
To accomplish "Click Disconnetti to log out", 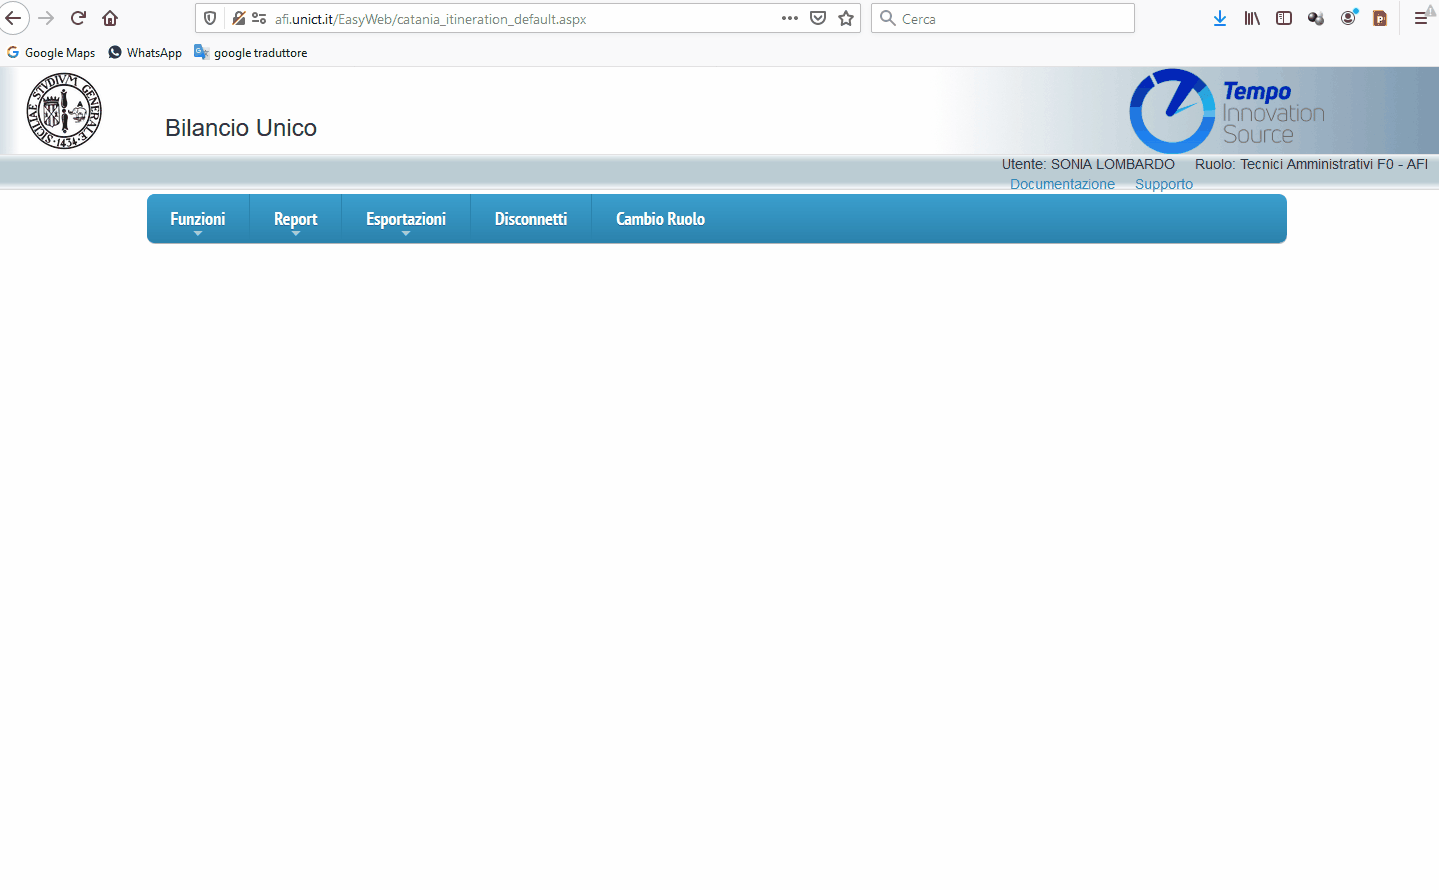I will [531, 219].
